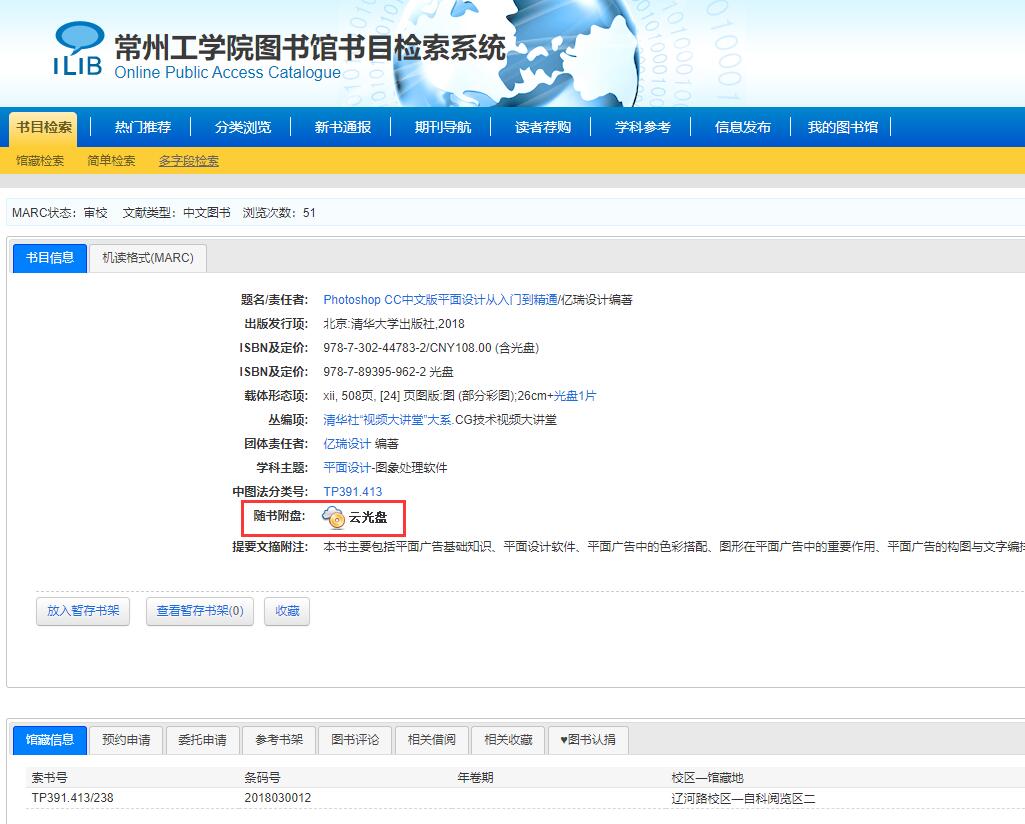Click the 常州工学院图书馆书目检索系统 header title
The width and height of the screenshot is (1025, 824).
pos(310,48)
